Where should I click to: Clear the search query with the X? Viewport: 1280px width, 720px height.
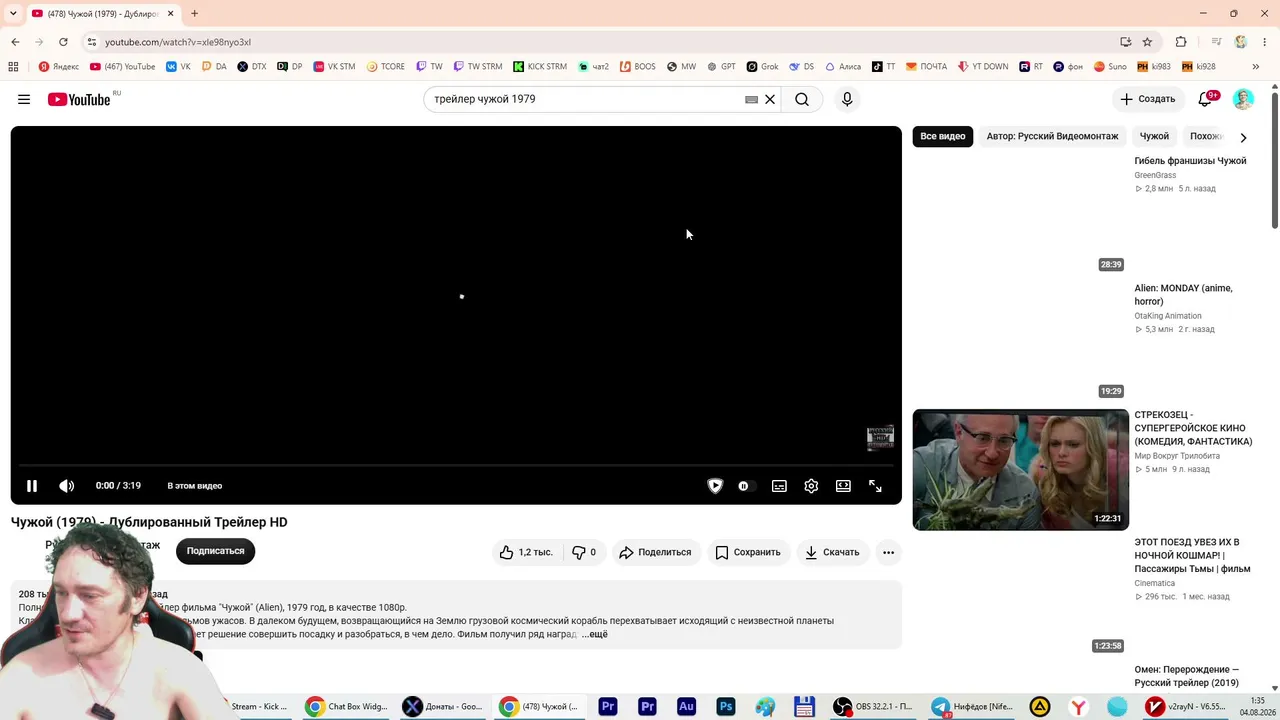[x=770, y=99]
